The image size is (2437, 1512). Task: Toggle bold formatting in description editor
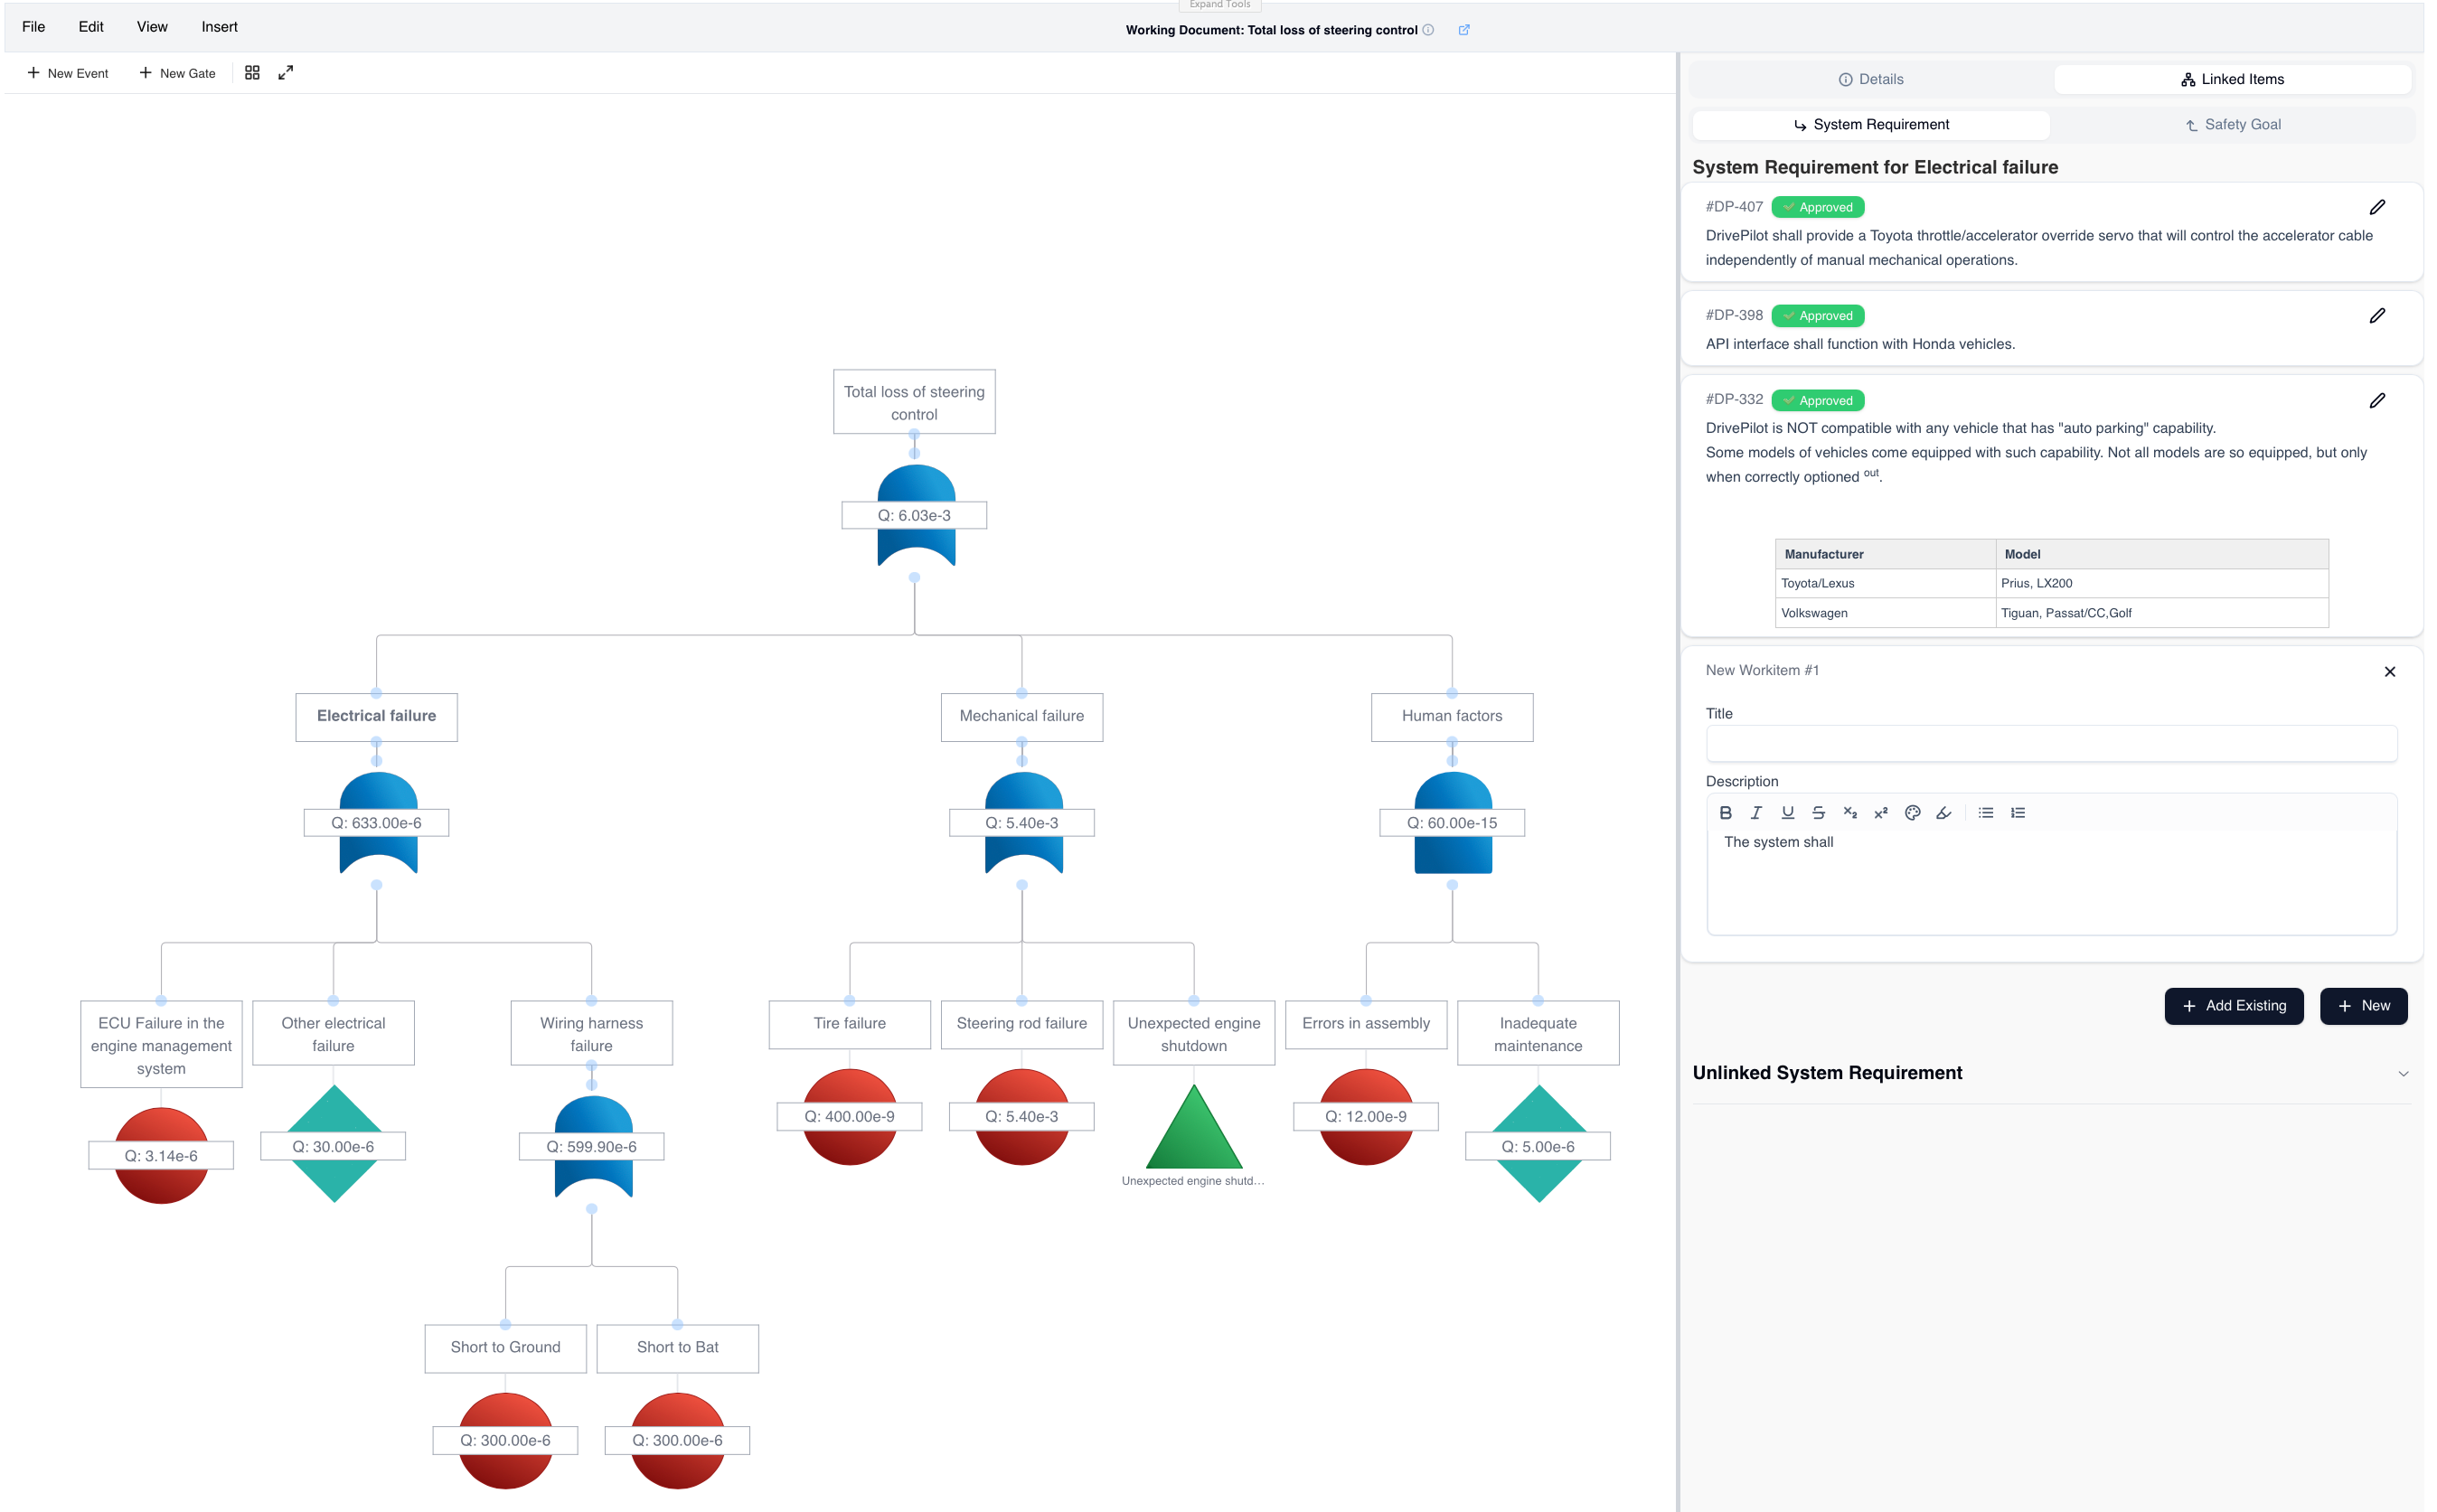pyautogui.click(x=1725, y=813)
